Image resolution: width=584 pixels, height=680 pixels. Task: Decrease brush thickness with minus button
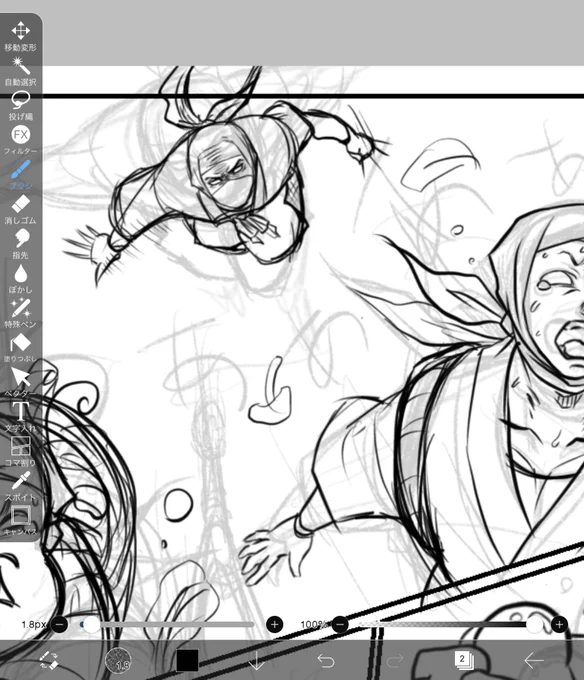point(59,624)
